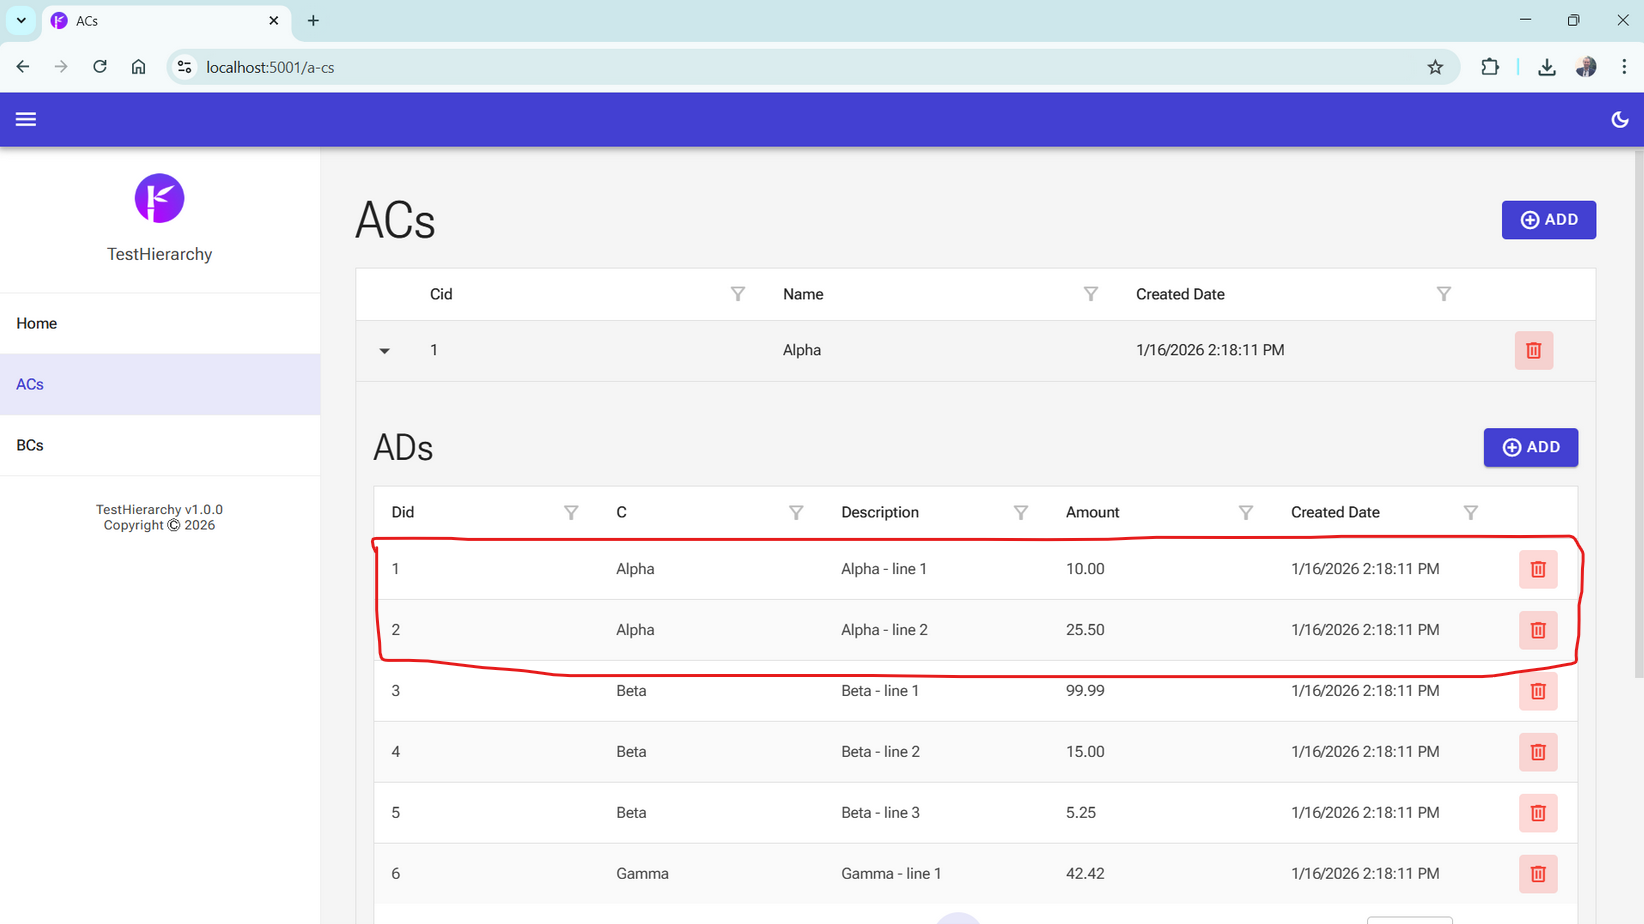
Task: Open filter on ACs Created Date column
Action: pos(1443,294)
